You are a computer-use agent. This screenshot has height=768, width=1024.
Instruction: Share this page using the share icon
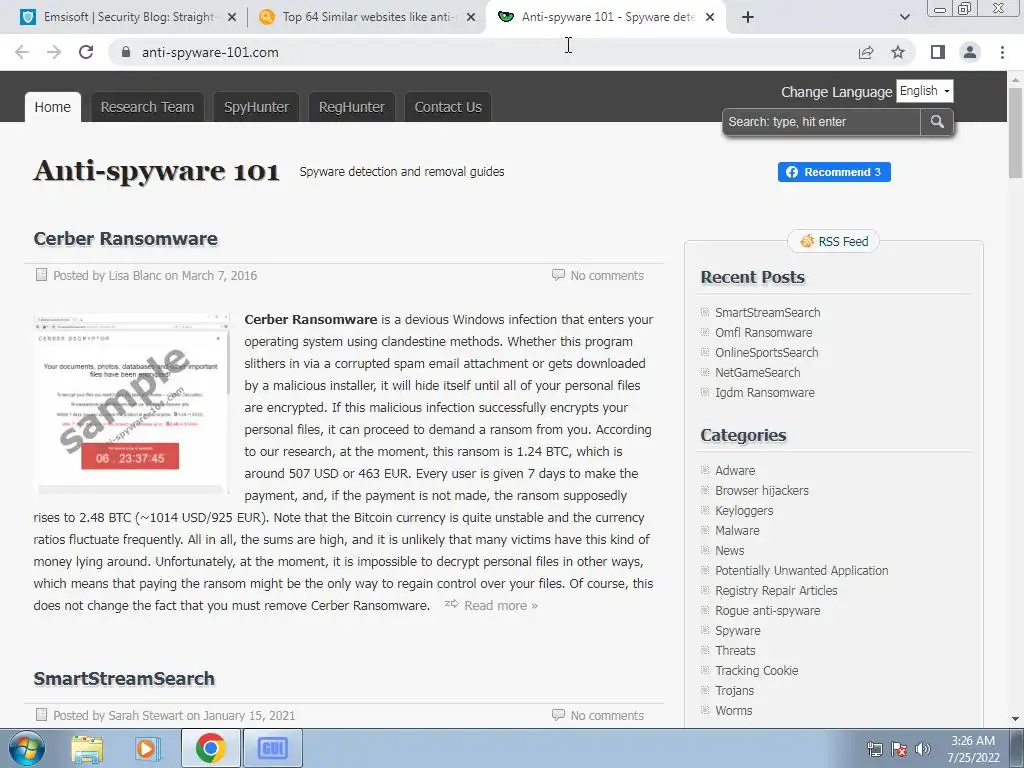tap(866, 52)
